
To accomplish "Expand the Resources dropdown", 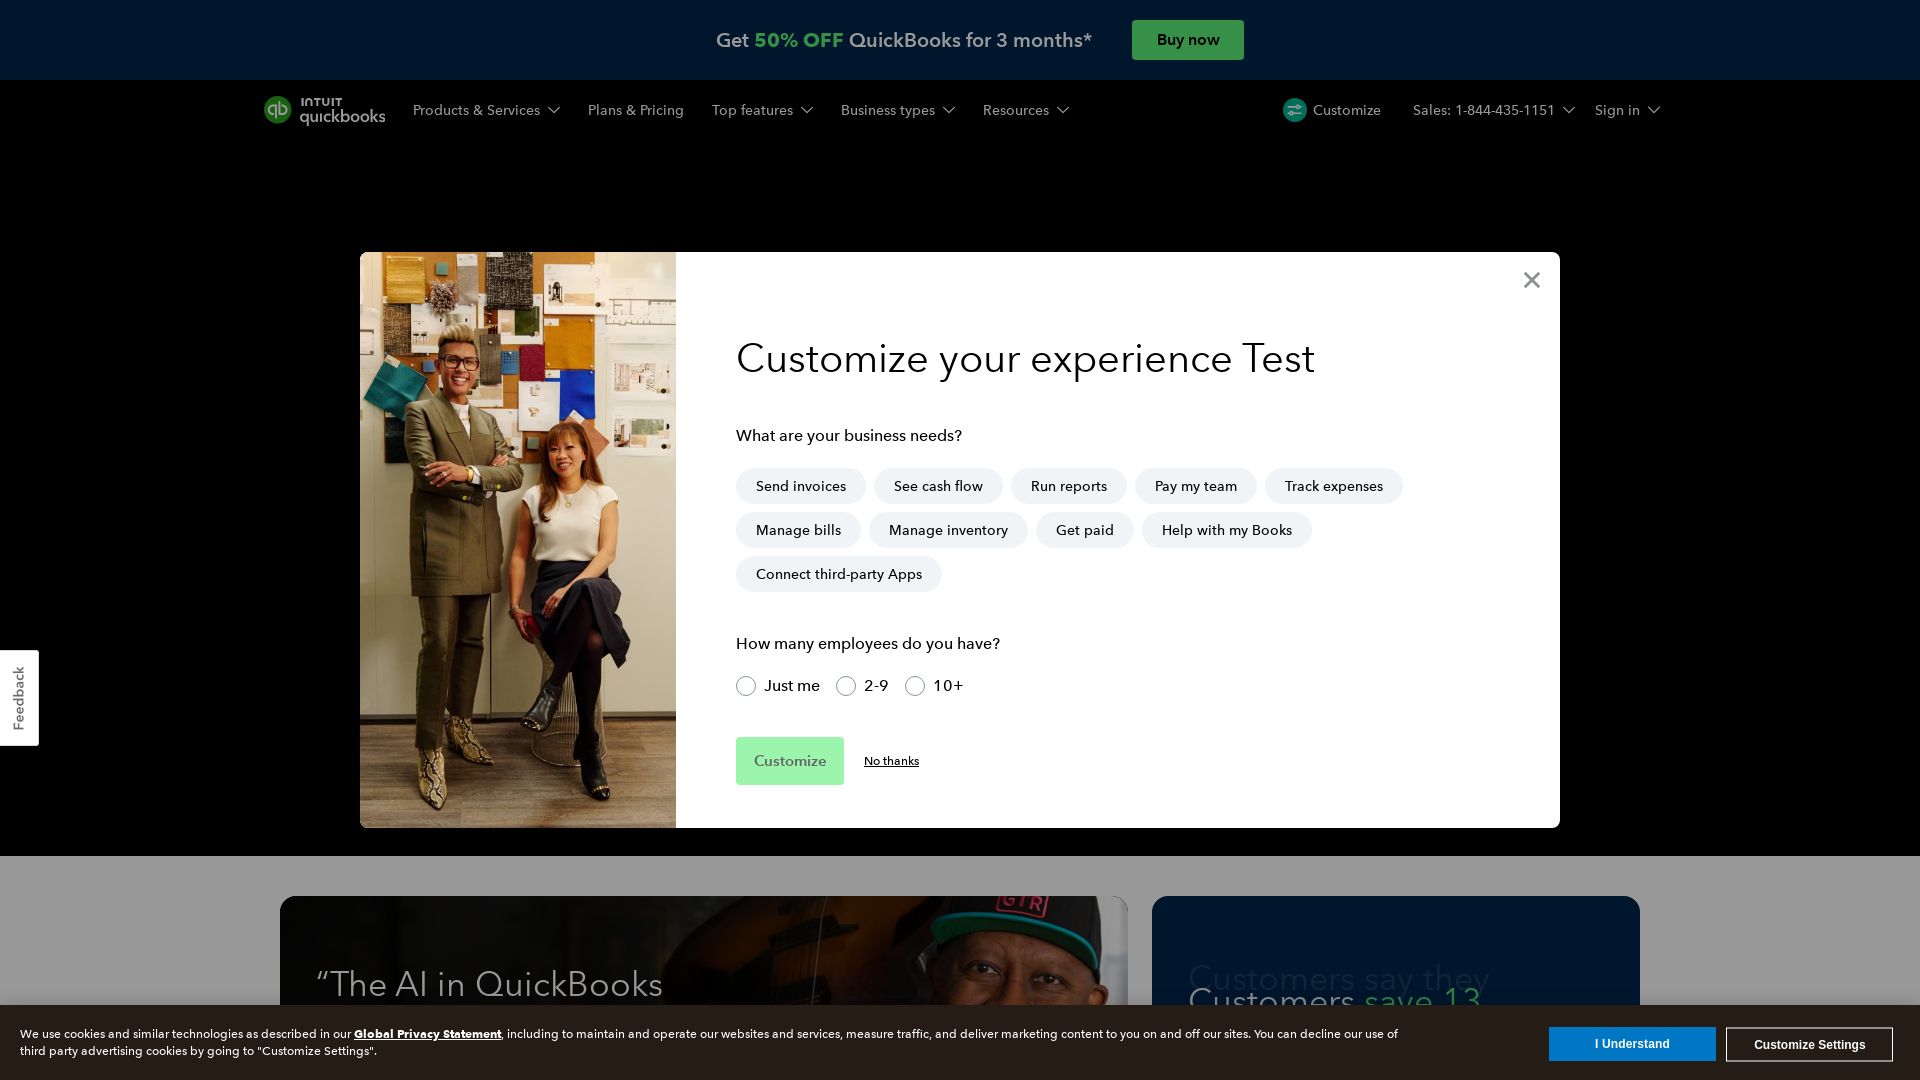I will pyautogui.click(x=1026, y=110).
